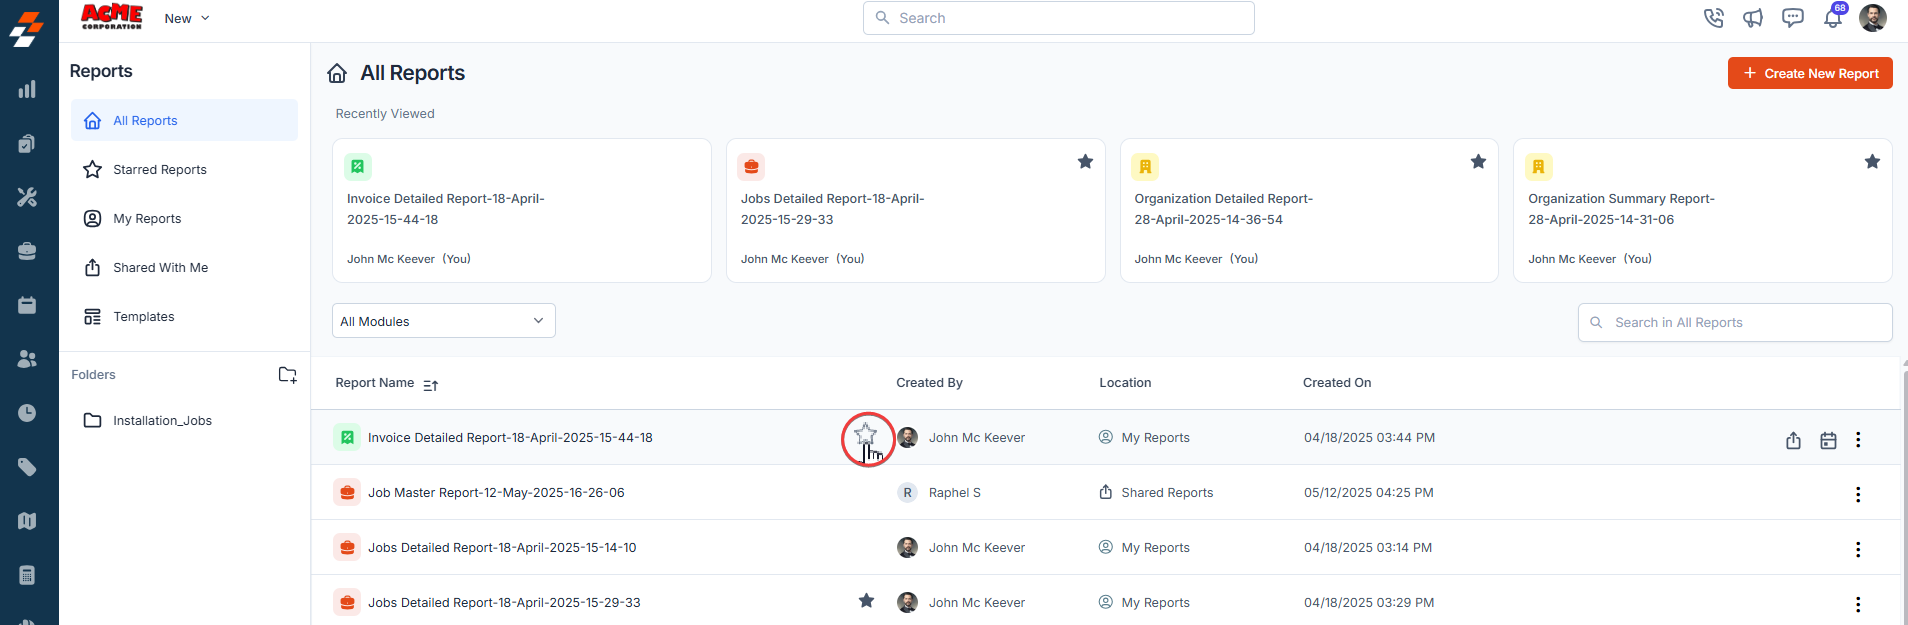Open Invoice Detailed Report recent card
Viewport: 1908px width, 625px height.
(x=522, y=210)
